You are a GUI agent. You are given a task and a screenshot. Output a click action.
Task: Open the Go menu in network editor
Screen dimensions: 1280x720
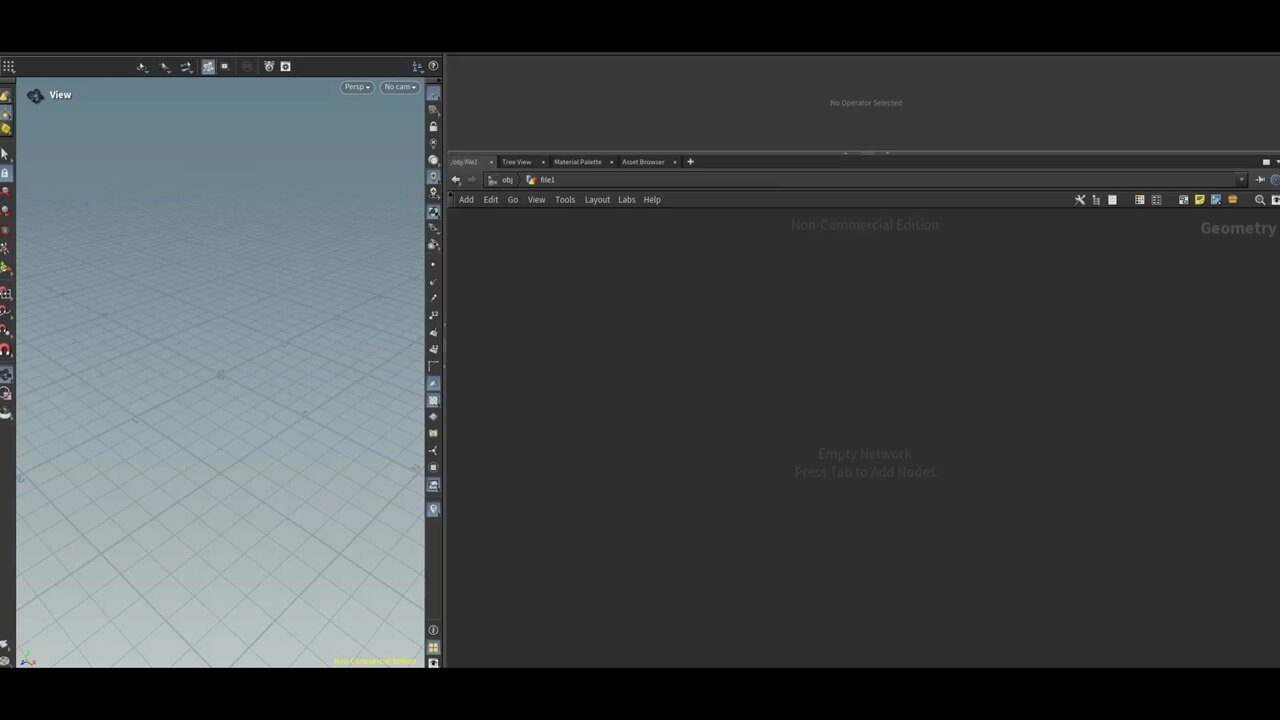coord(513,200)
